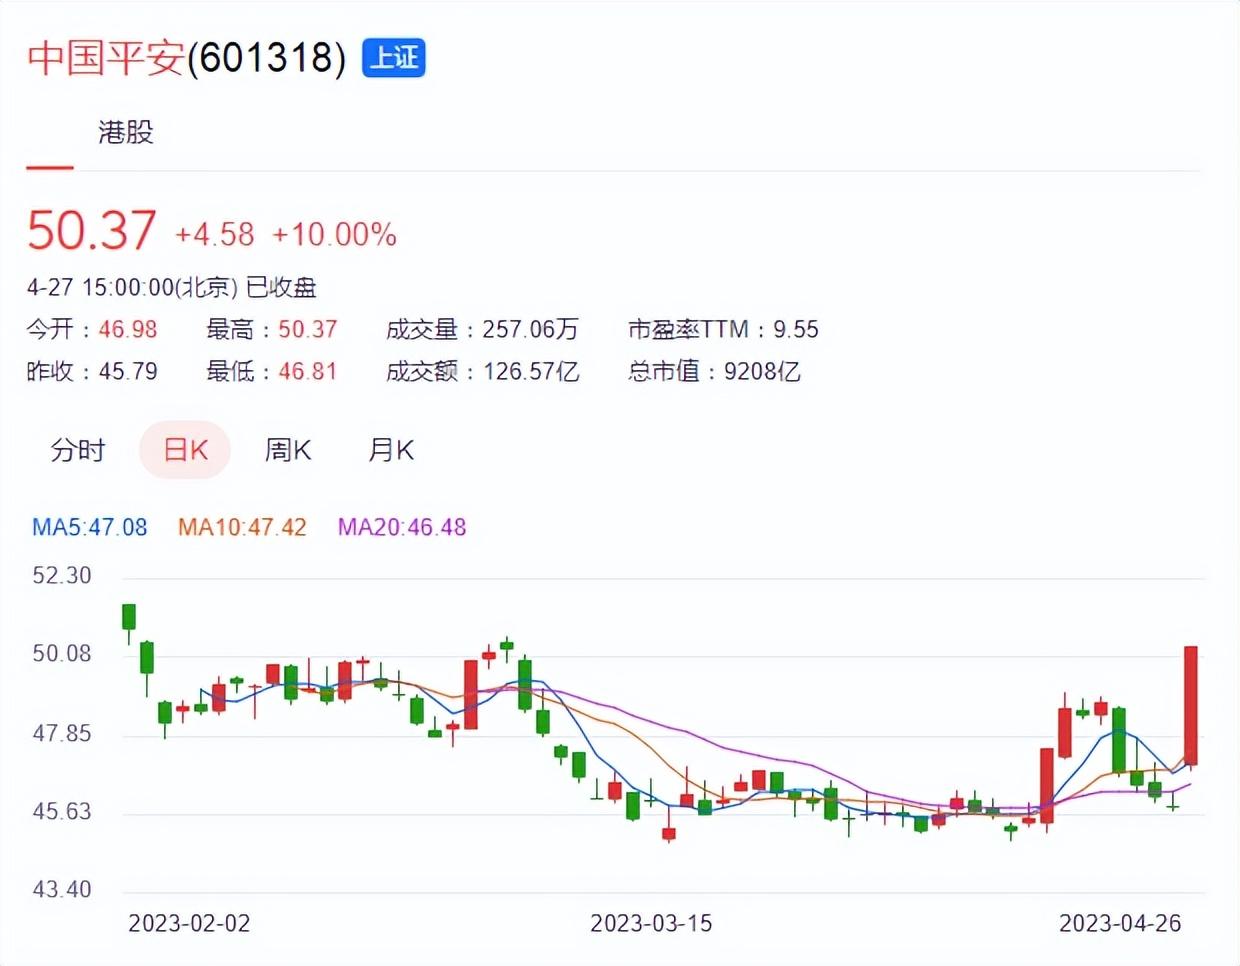Viewport: 1240px width, 966px height.
Task: Click the y-axis label 45.63
Action: pos(62,812)
